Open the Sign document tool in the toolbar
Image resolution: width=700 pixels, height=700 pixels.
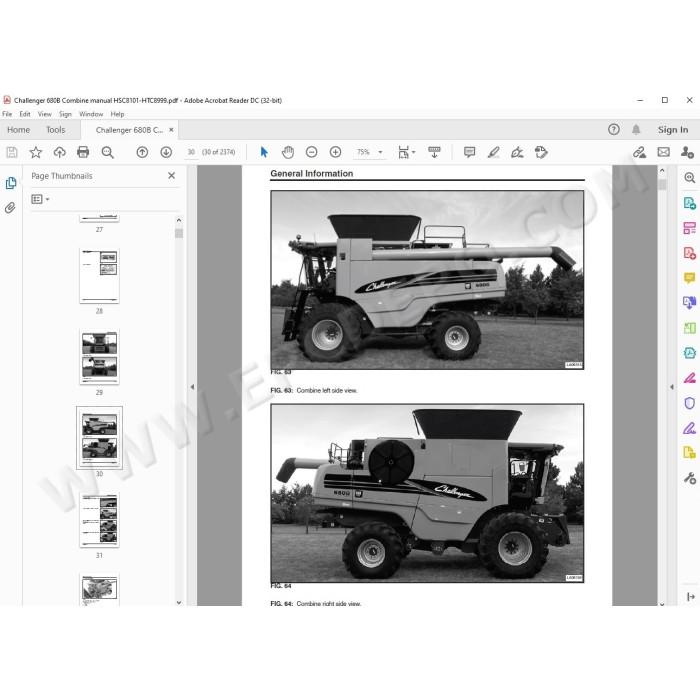[x=517, y=152]
